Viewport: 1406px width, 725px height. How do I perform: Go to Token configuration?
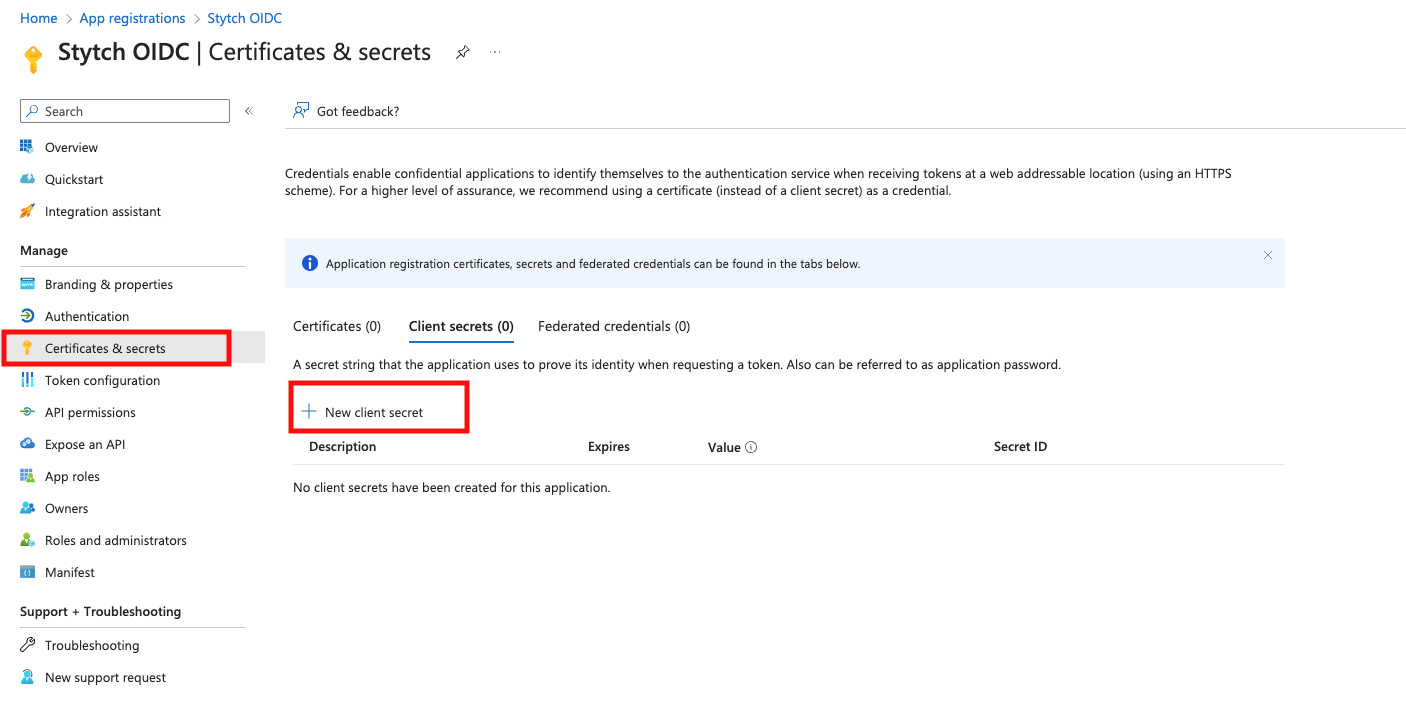pyautogui.click(x=102, y=380)
